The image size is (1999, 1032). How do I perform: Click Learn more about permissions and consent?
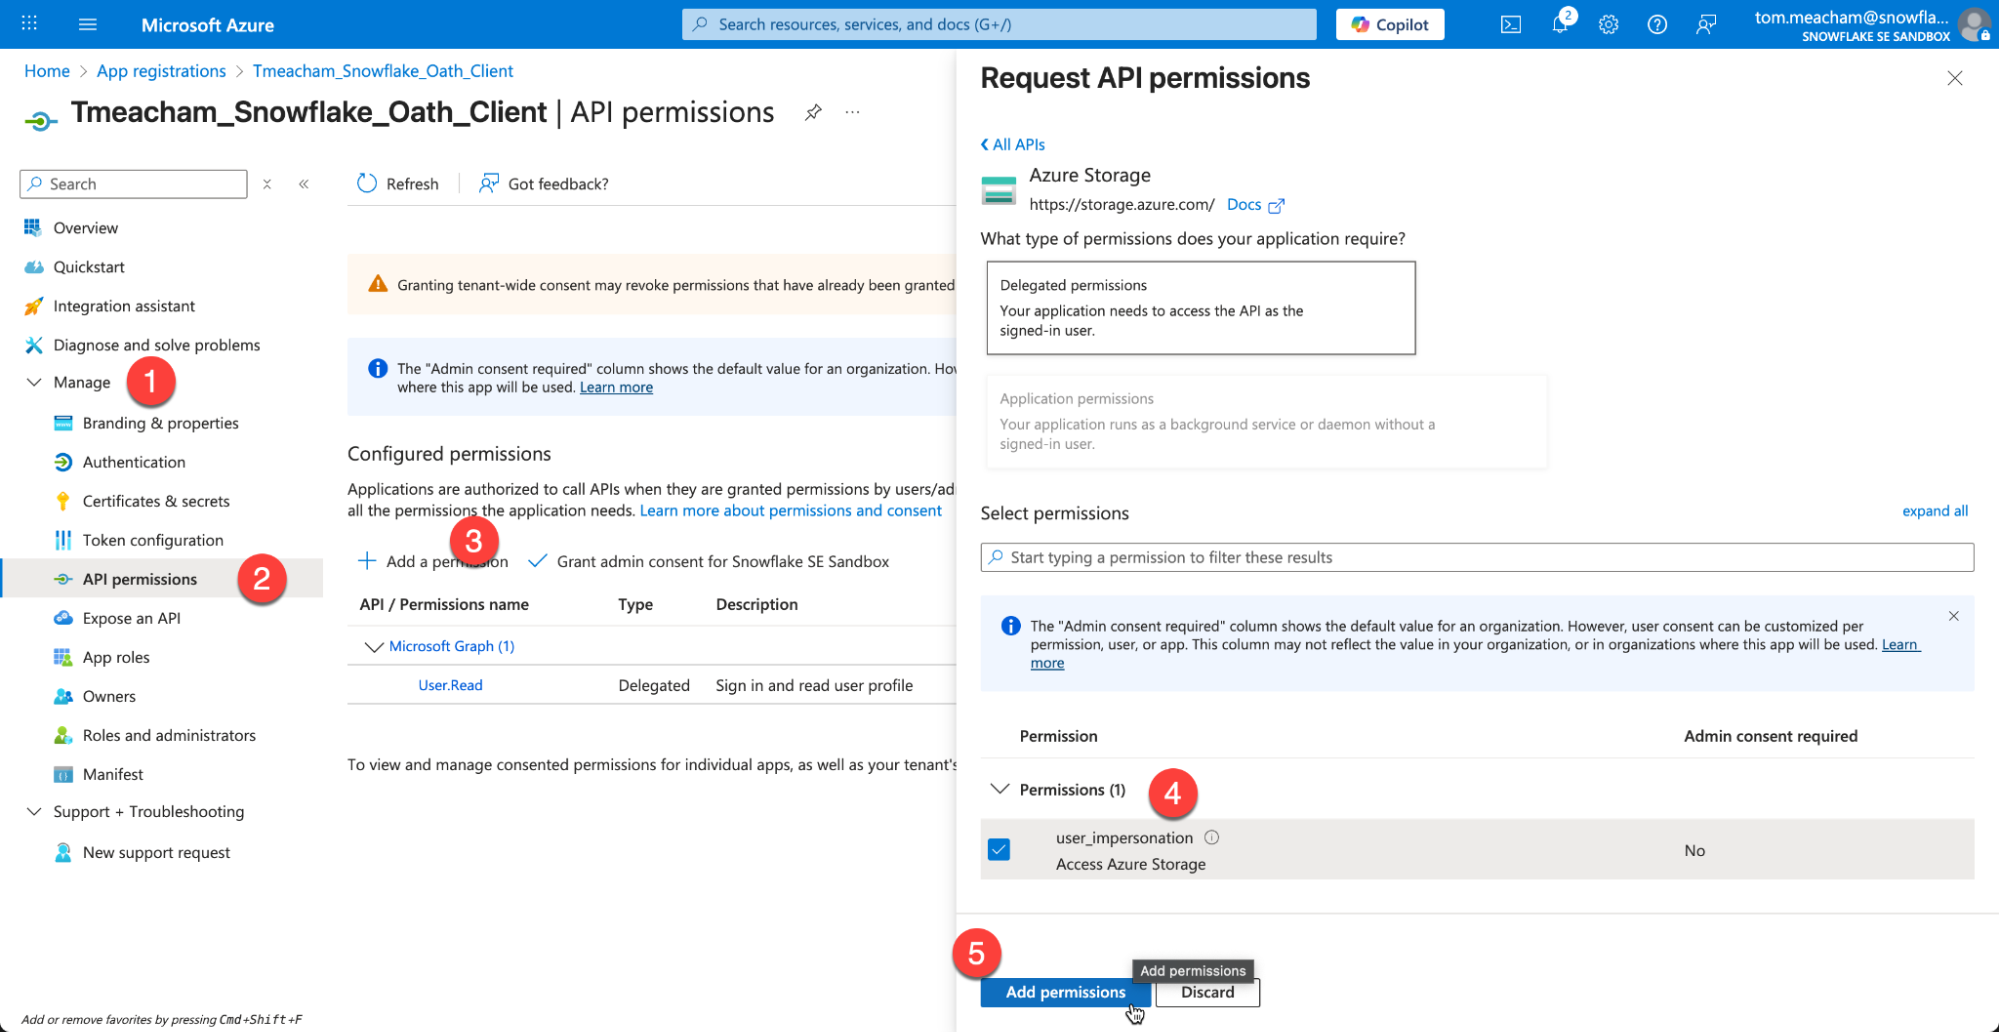(x=791, y=510)
